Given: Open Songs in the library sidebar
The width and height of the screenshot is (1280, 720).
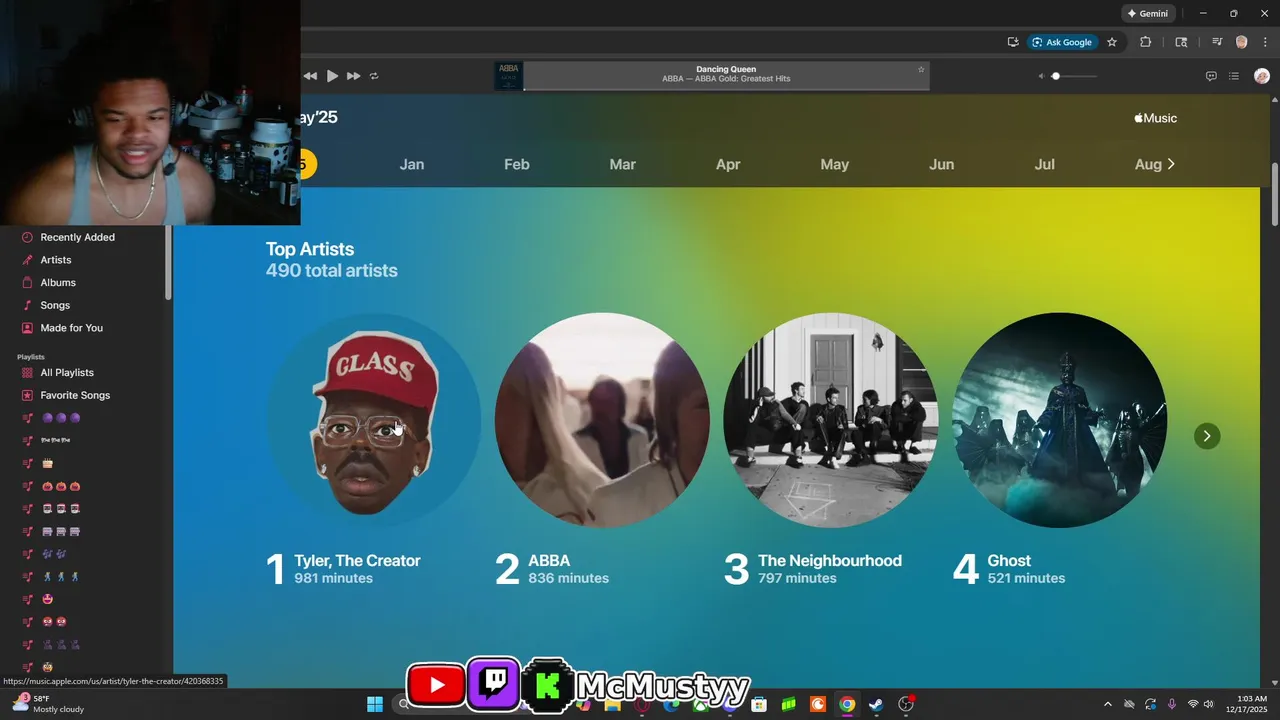Looking at the screenshot, I should click(x=55, y=305).
